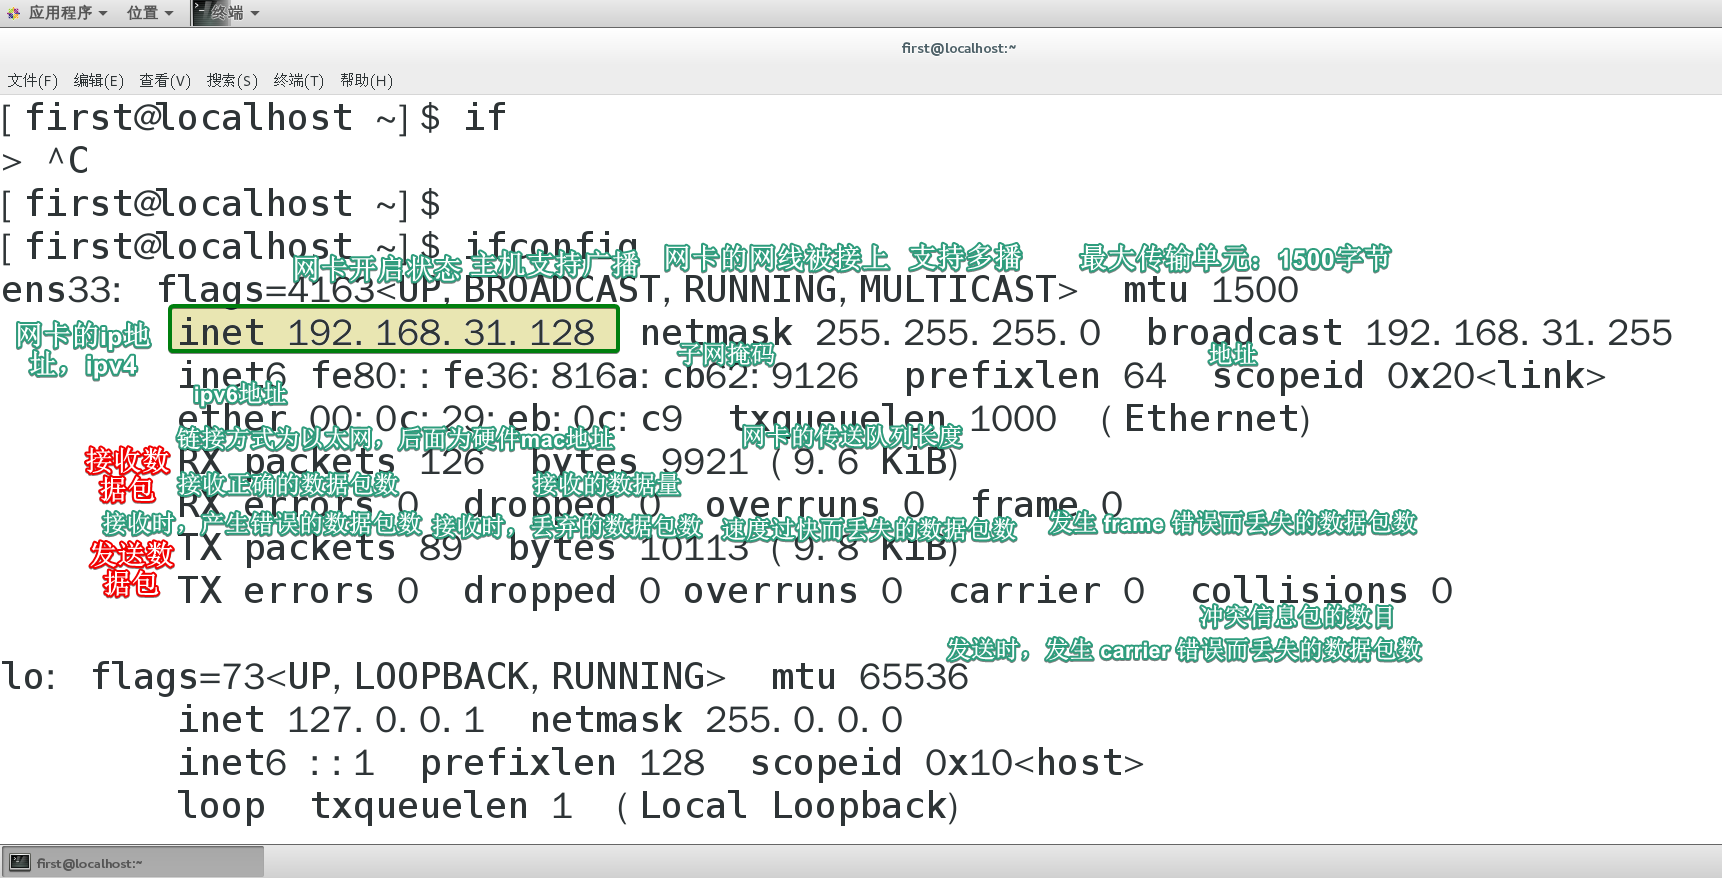The image size is (1722, 878).
Task: Open the 终端 app menu in top bar
Action: [235, 13]
